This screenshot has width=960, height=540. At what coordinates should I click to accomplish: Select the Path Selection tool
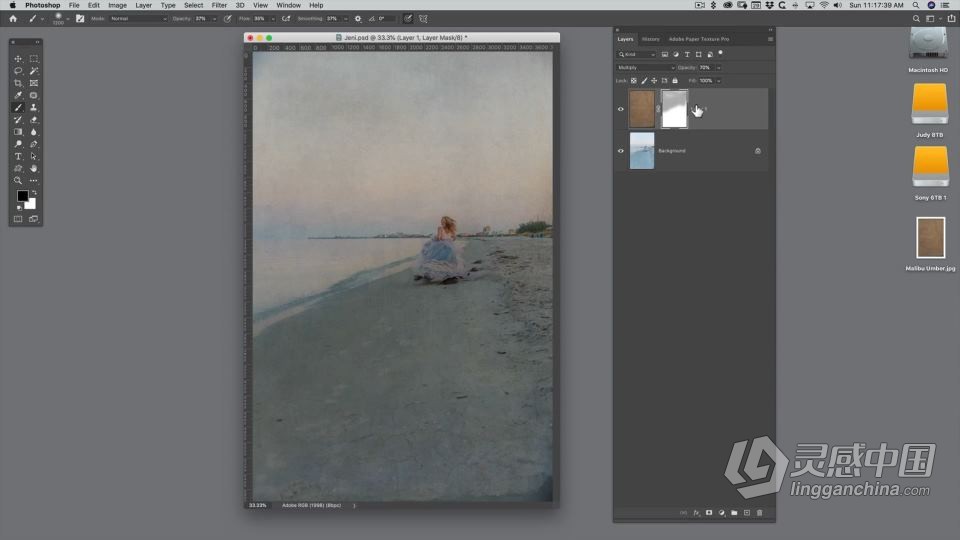(34, 156)
